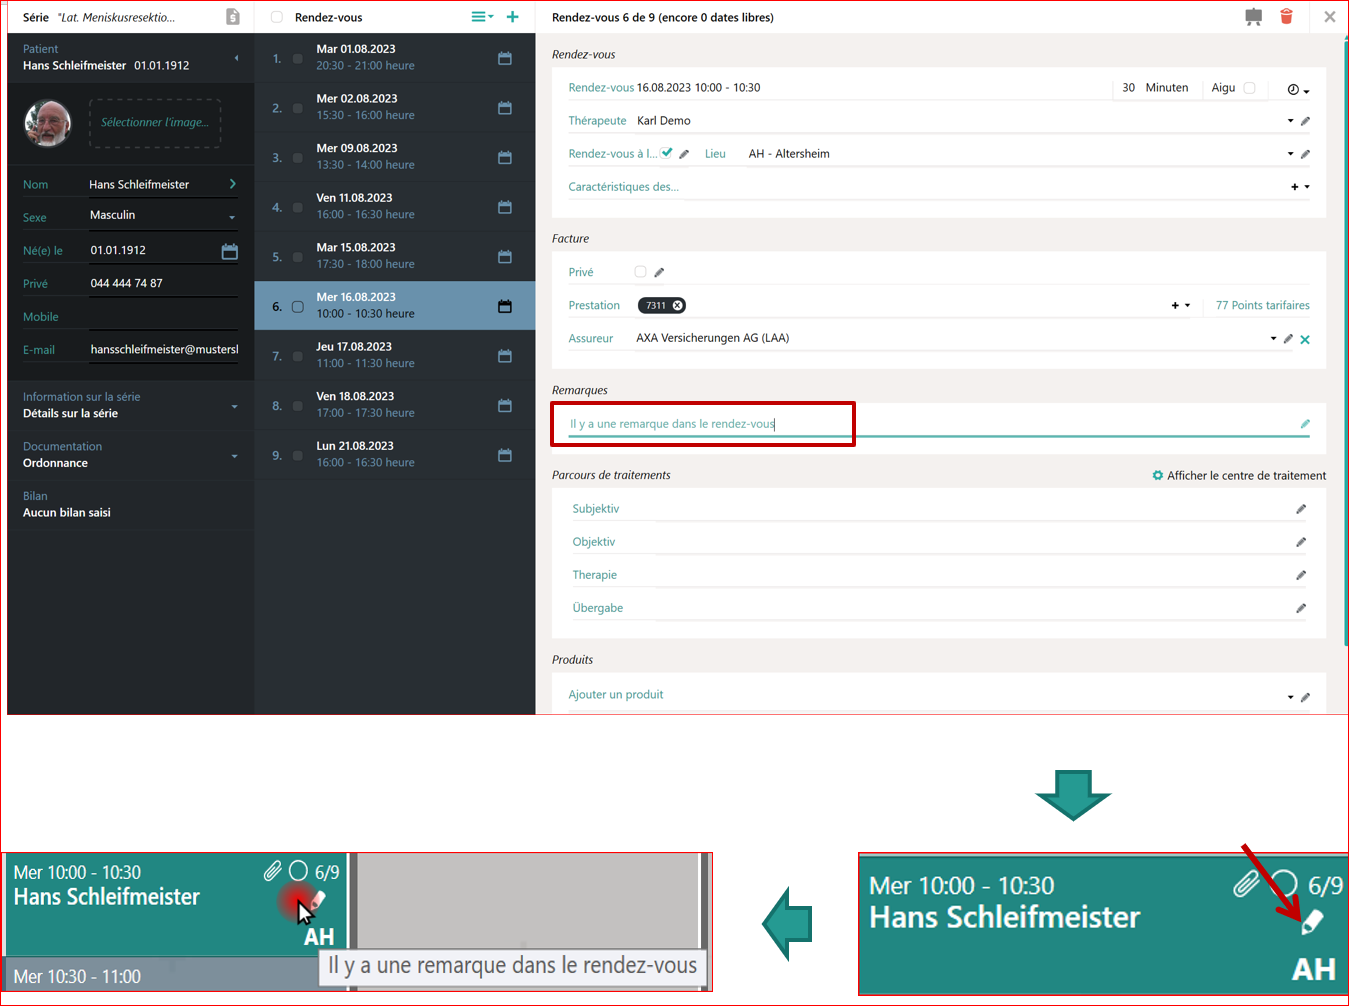Viewport: 1349px width, 1006px height.
Task: Toggle the Privé checkbox in Facture
Action: pyautogui.click(x=640, y=272)
